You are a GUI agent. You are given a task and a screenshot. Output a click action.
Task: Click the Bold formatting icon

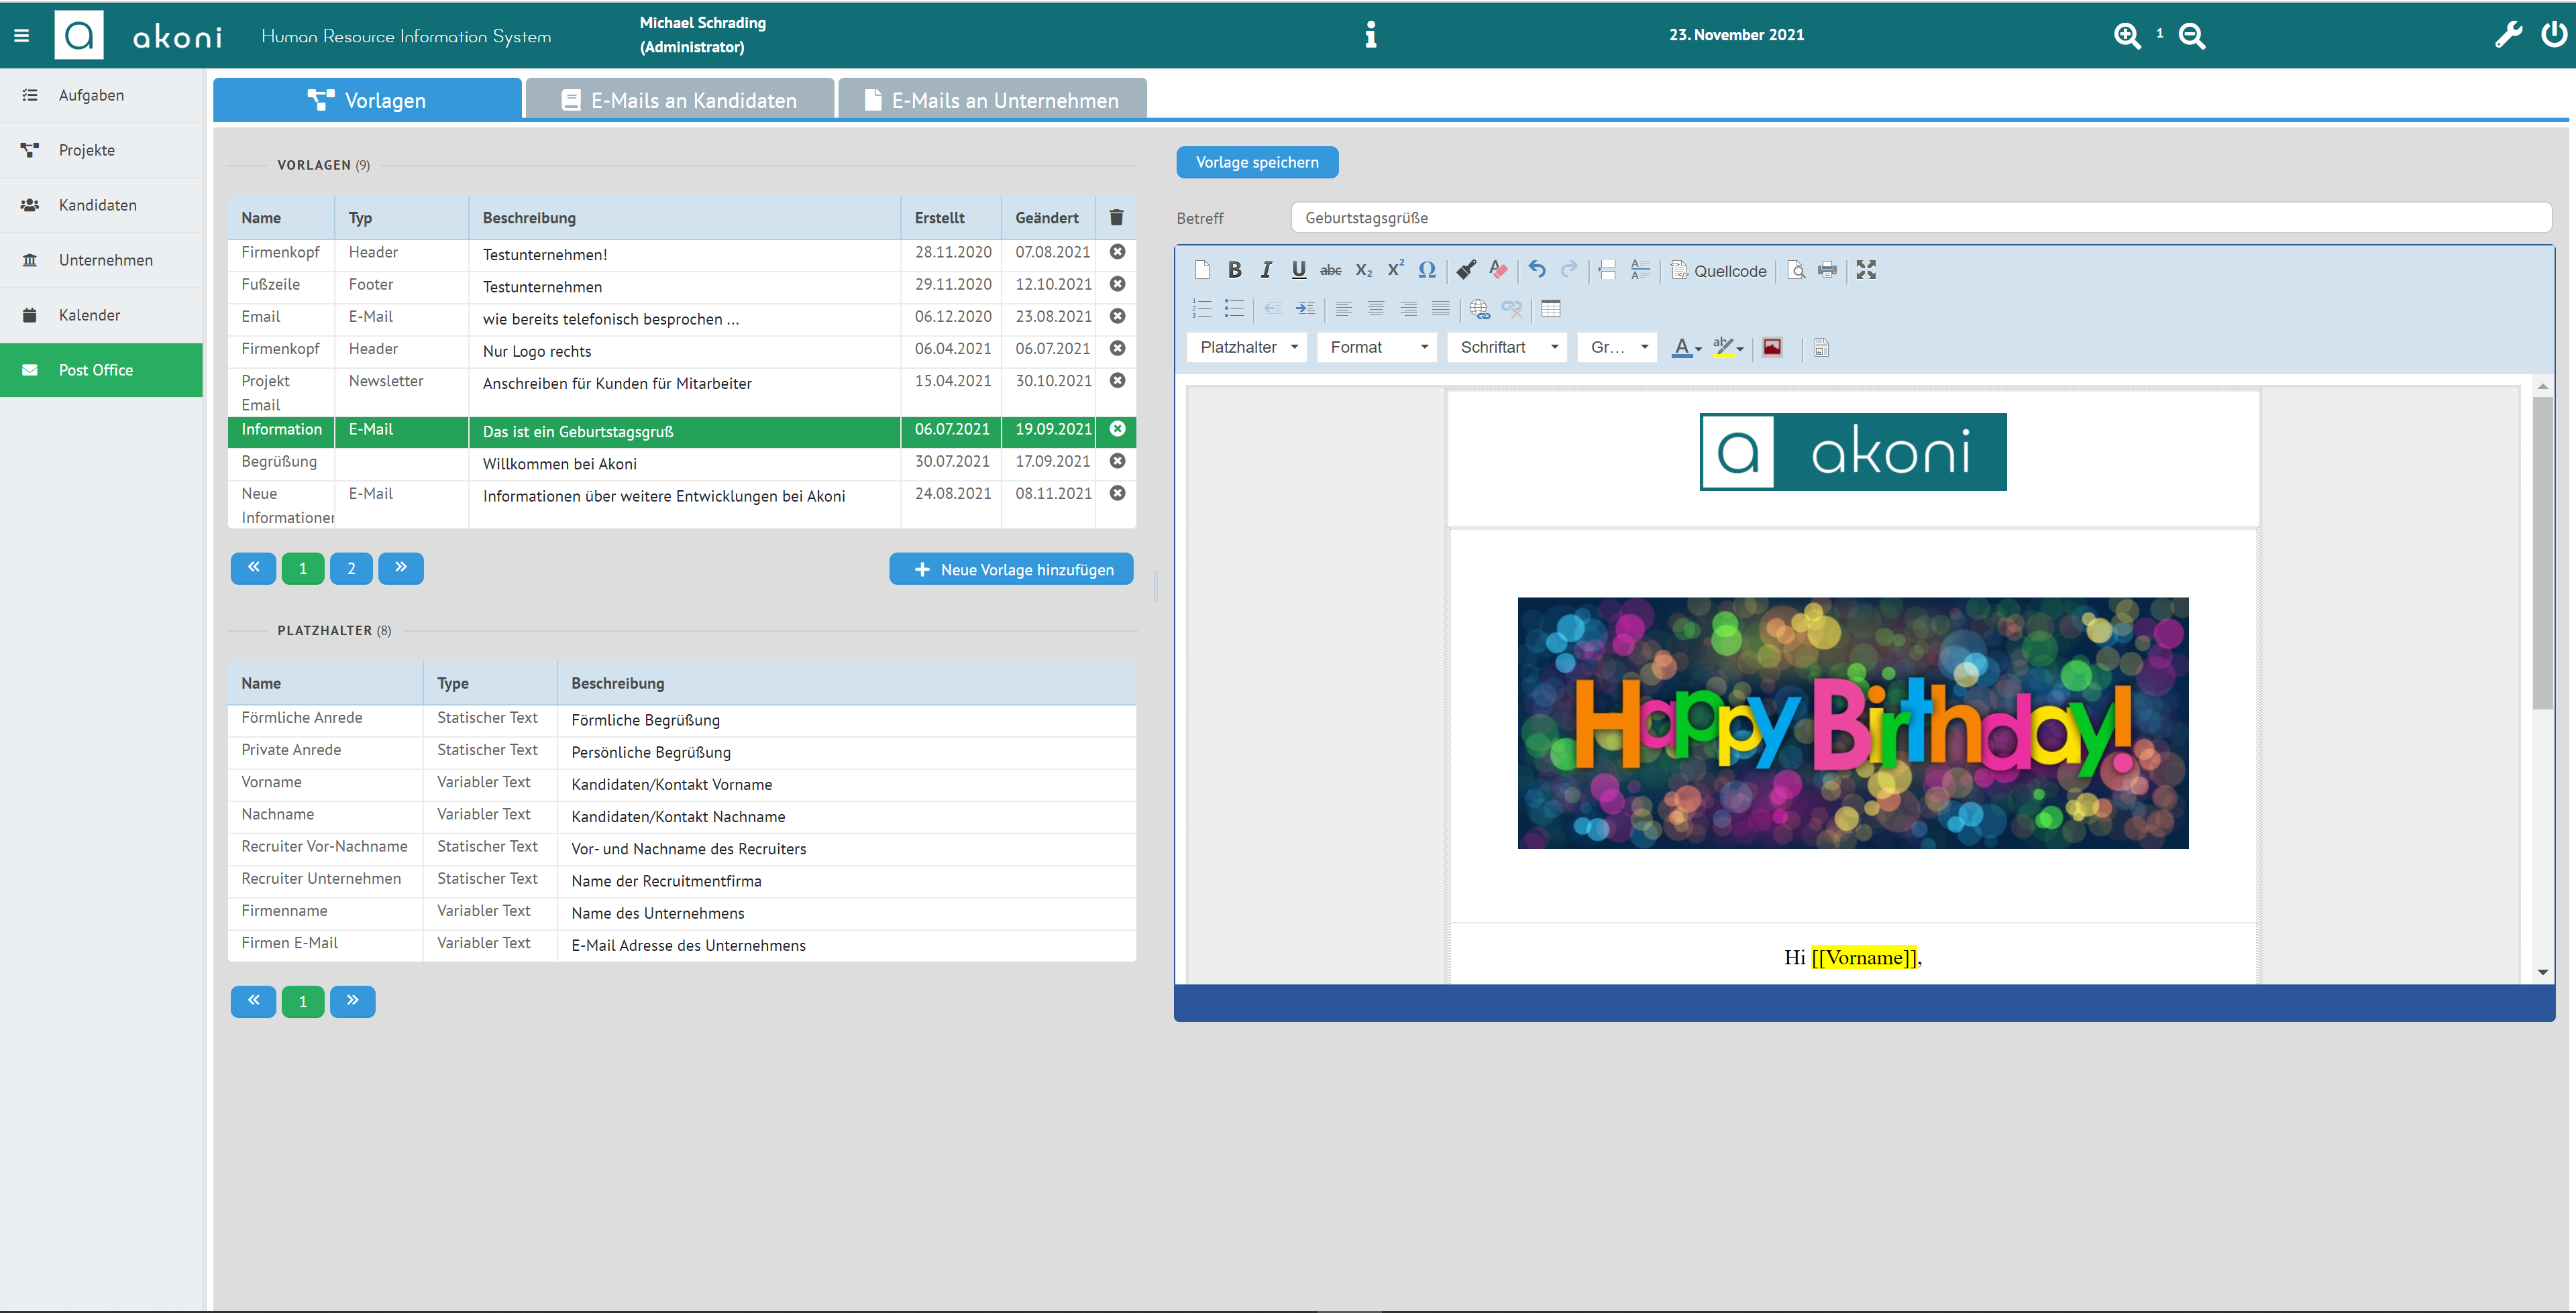[1234, 270]
